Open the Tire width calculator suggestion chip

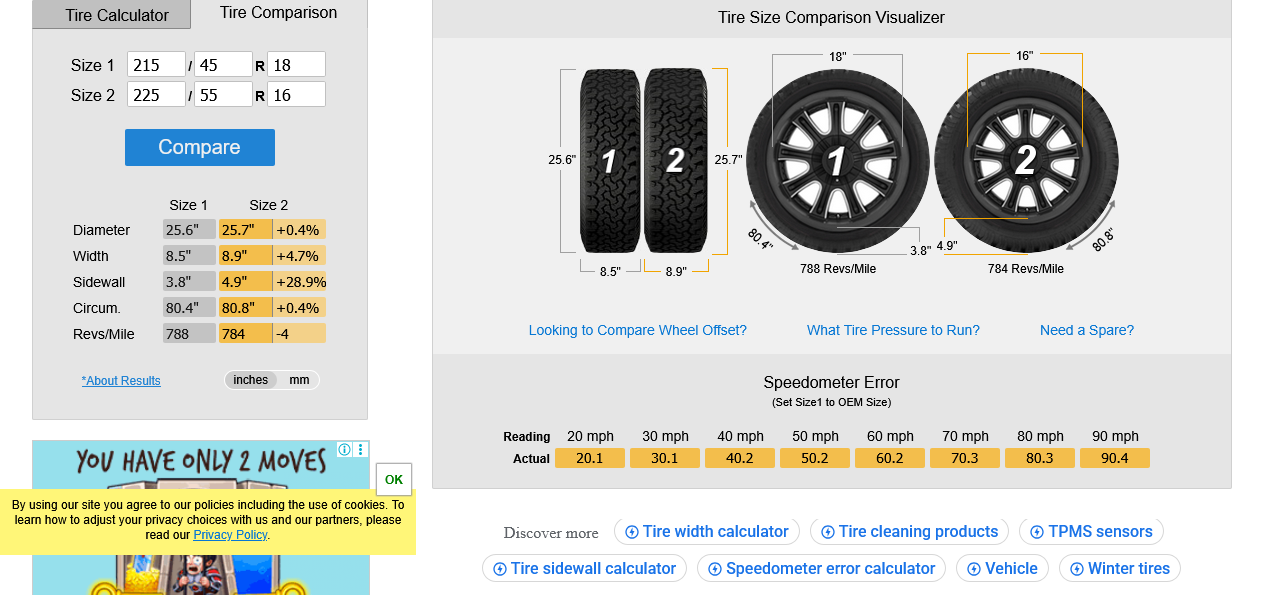706,532
